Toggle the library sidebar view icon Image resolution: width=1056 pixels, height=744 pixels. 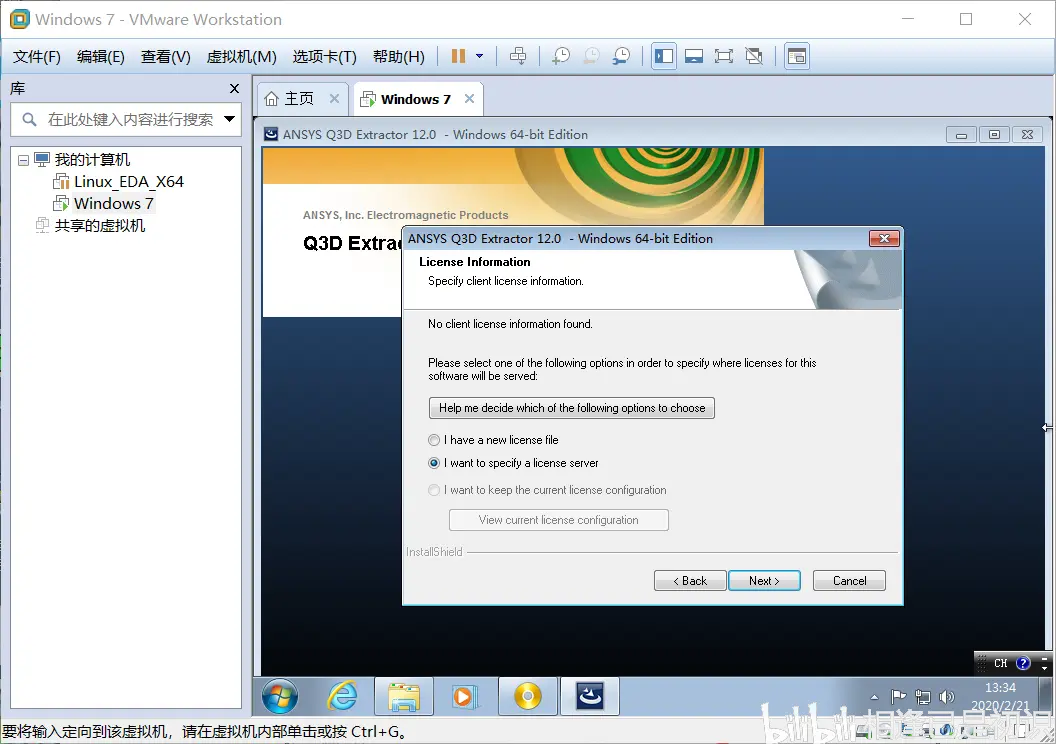click(x=664, y=56)
